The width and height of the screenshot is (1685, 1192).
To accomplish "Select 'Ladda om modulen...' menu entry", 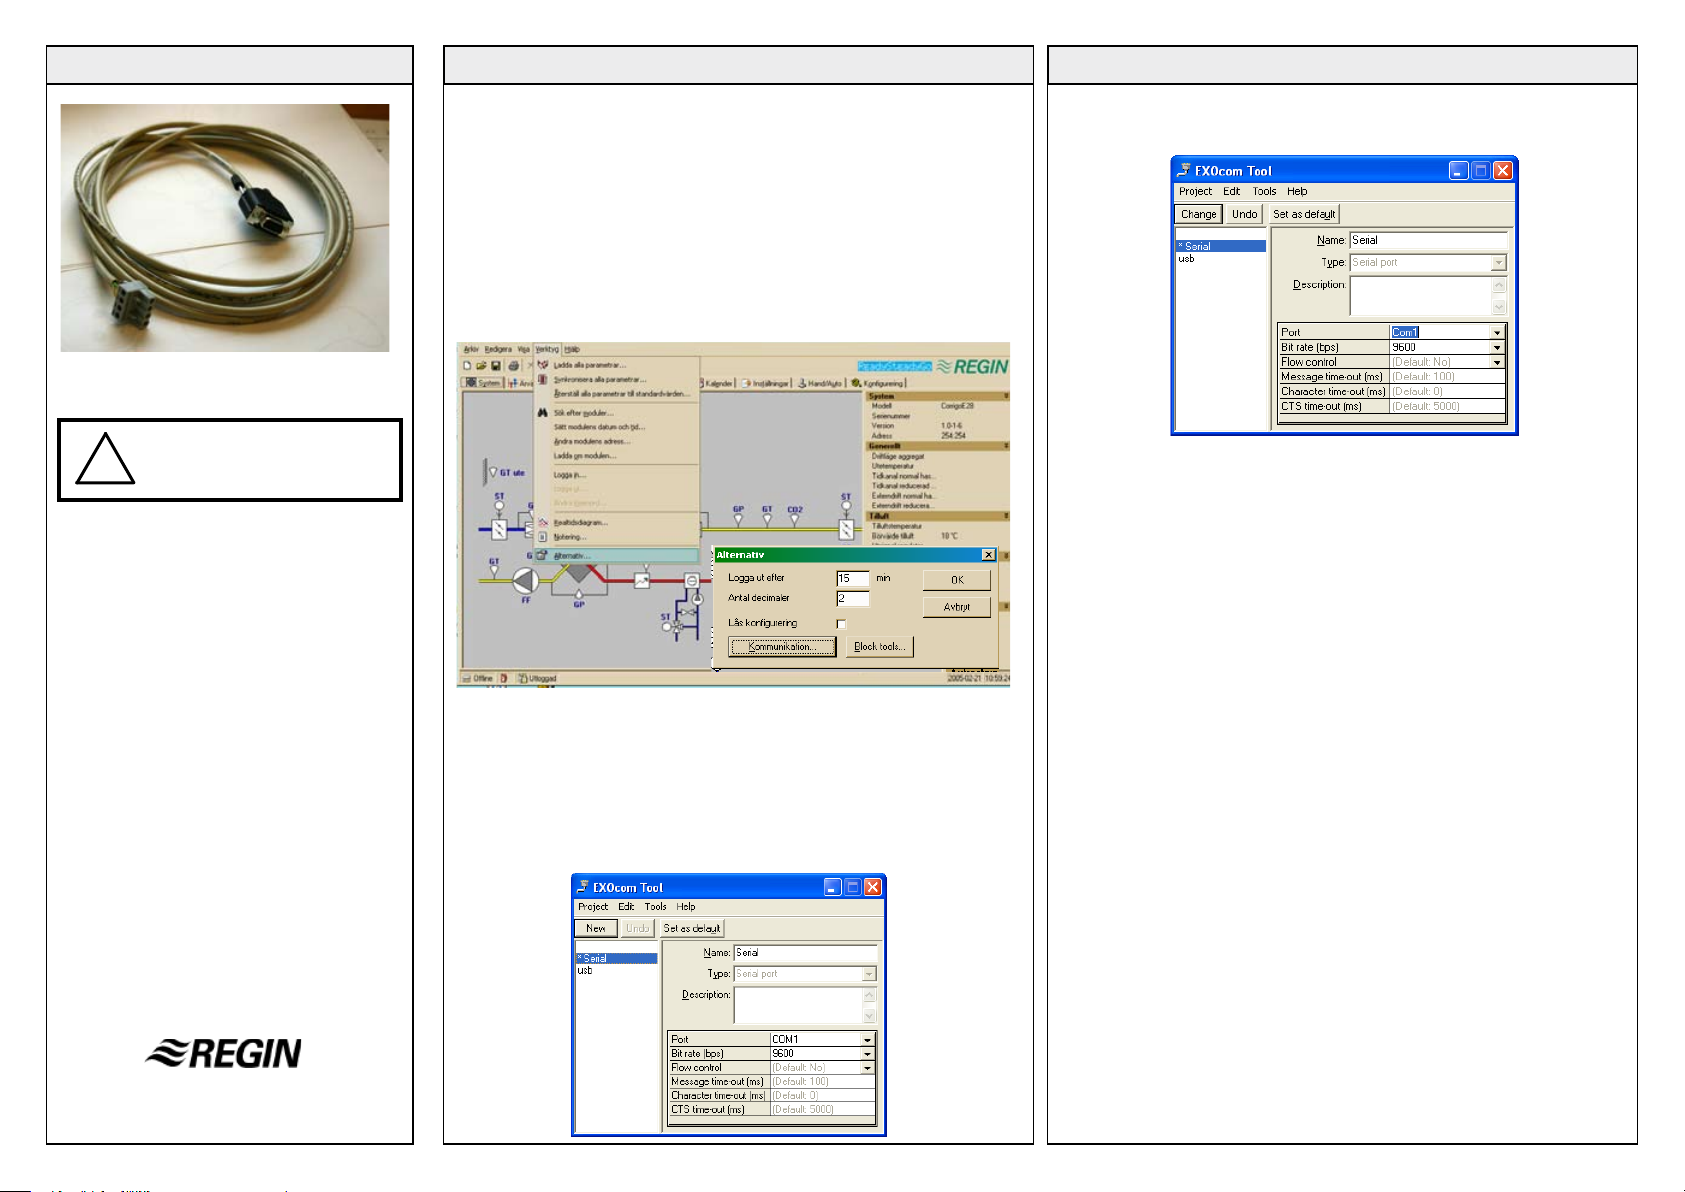I will [x=617, y=455].
